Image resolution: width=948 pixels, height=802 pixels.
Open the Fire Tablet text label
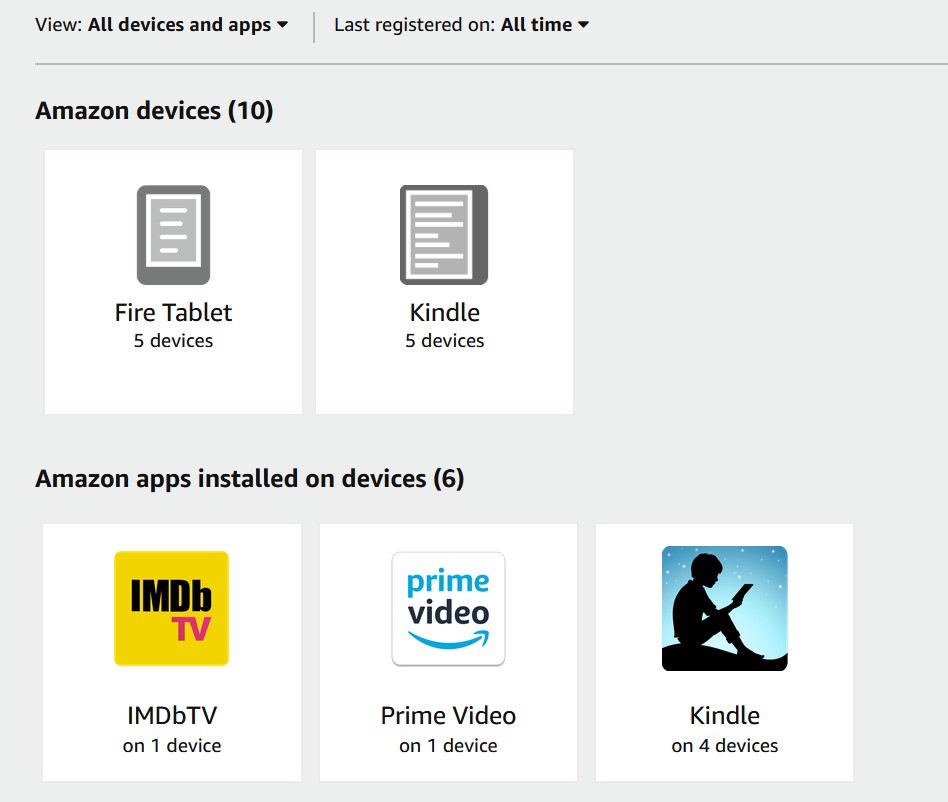pos(173,312)
